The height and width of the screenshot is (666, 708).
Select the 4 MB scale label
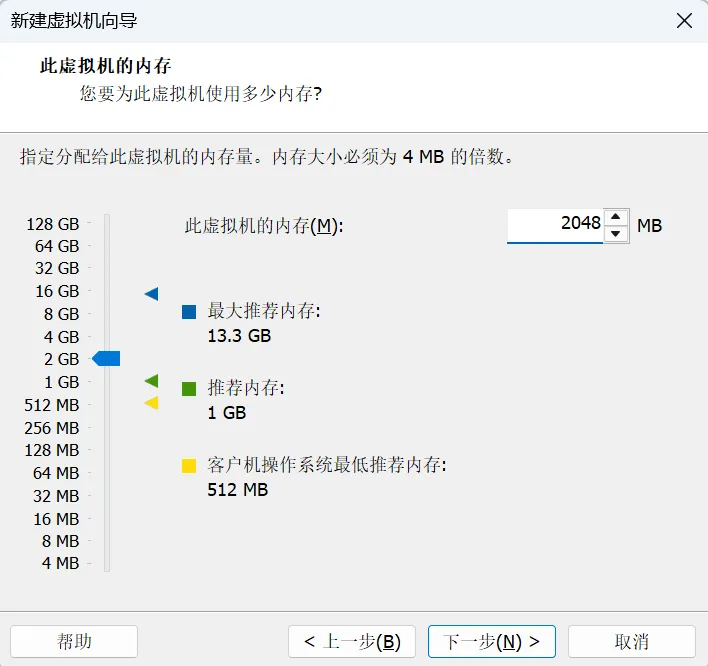point(61,563)
